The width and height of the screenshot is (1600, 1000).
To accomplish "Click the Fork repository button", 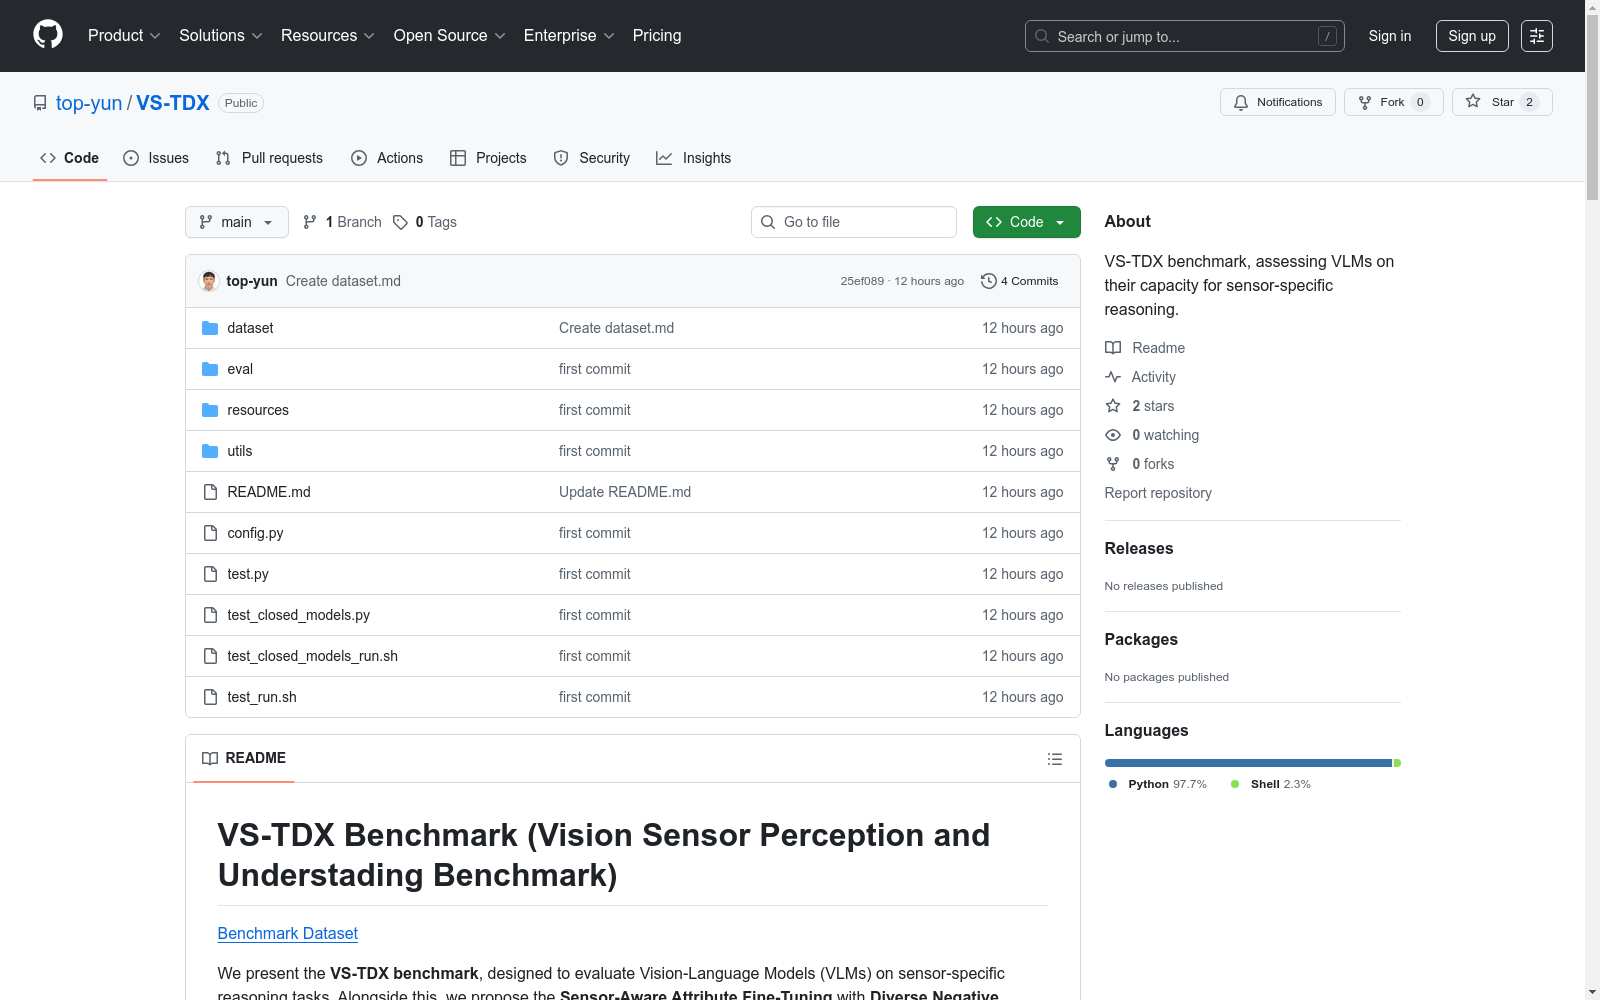I will click(1393, 102).
